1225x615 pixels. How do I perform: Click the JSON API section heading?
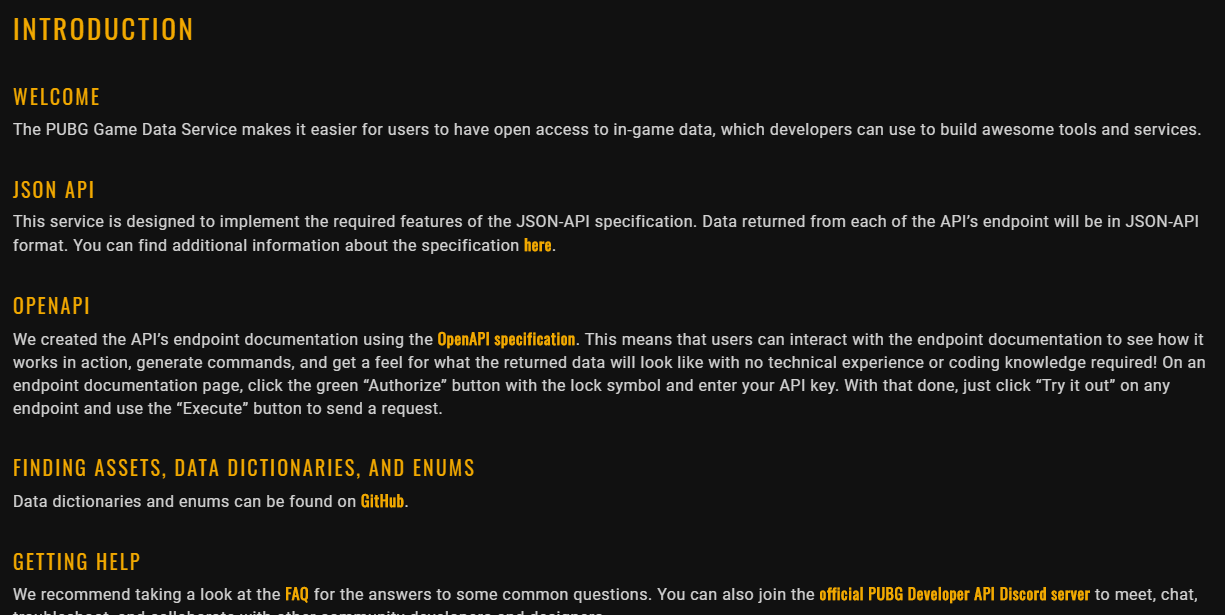[53, 189]
